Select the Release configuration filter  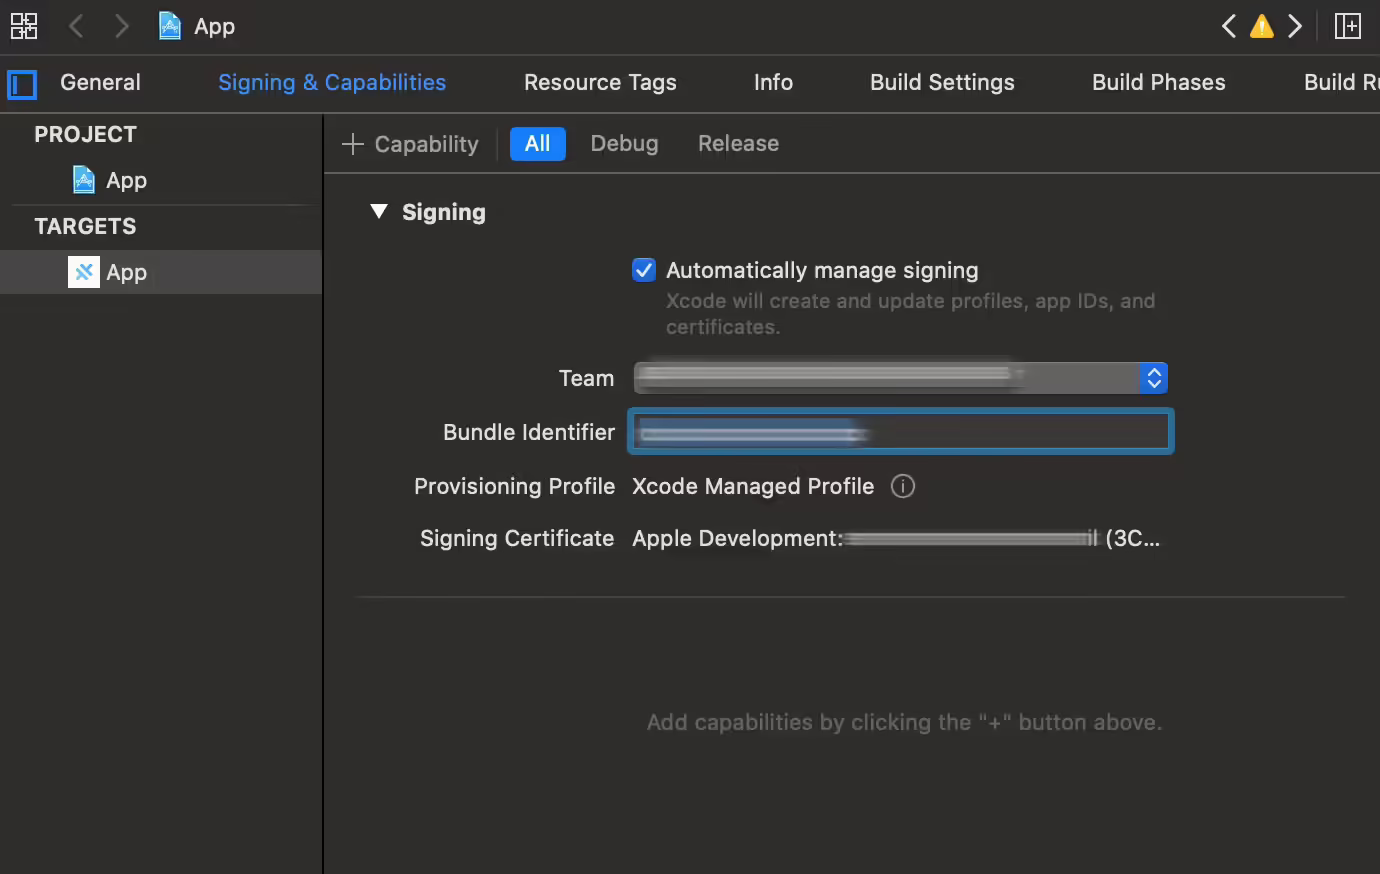coord(738,144)
